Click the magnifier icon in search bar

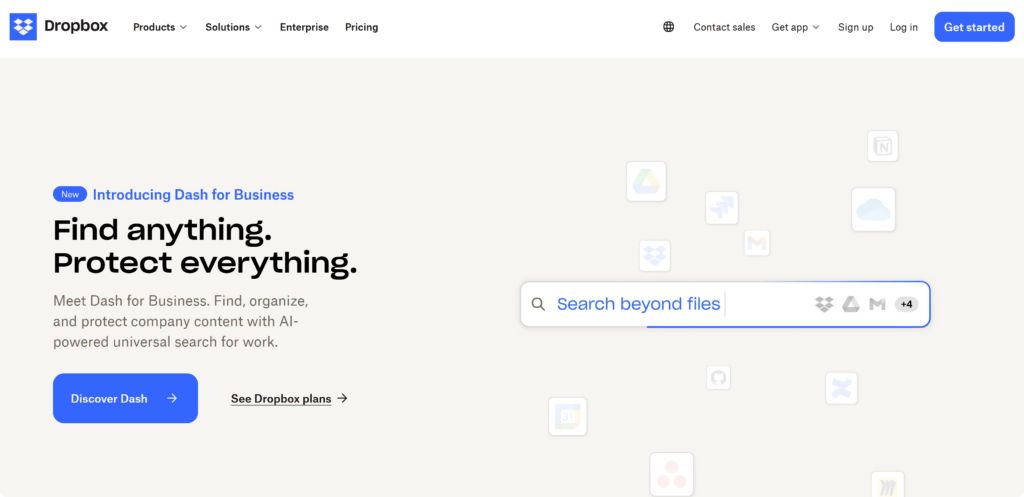click(538, 304)
